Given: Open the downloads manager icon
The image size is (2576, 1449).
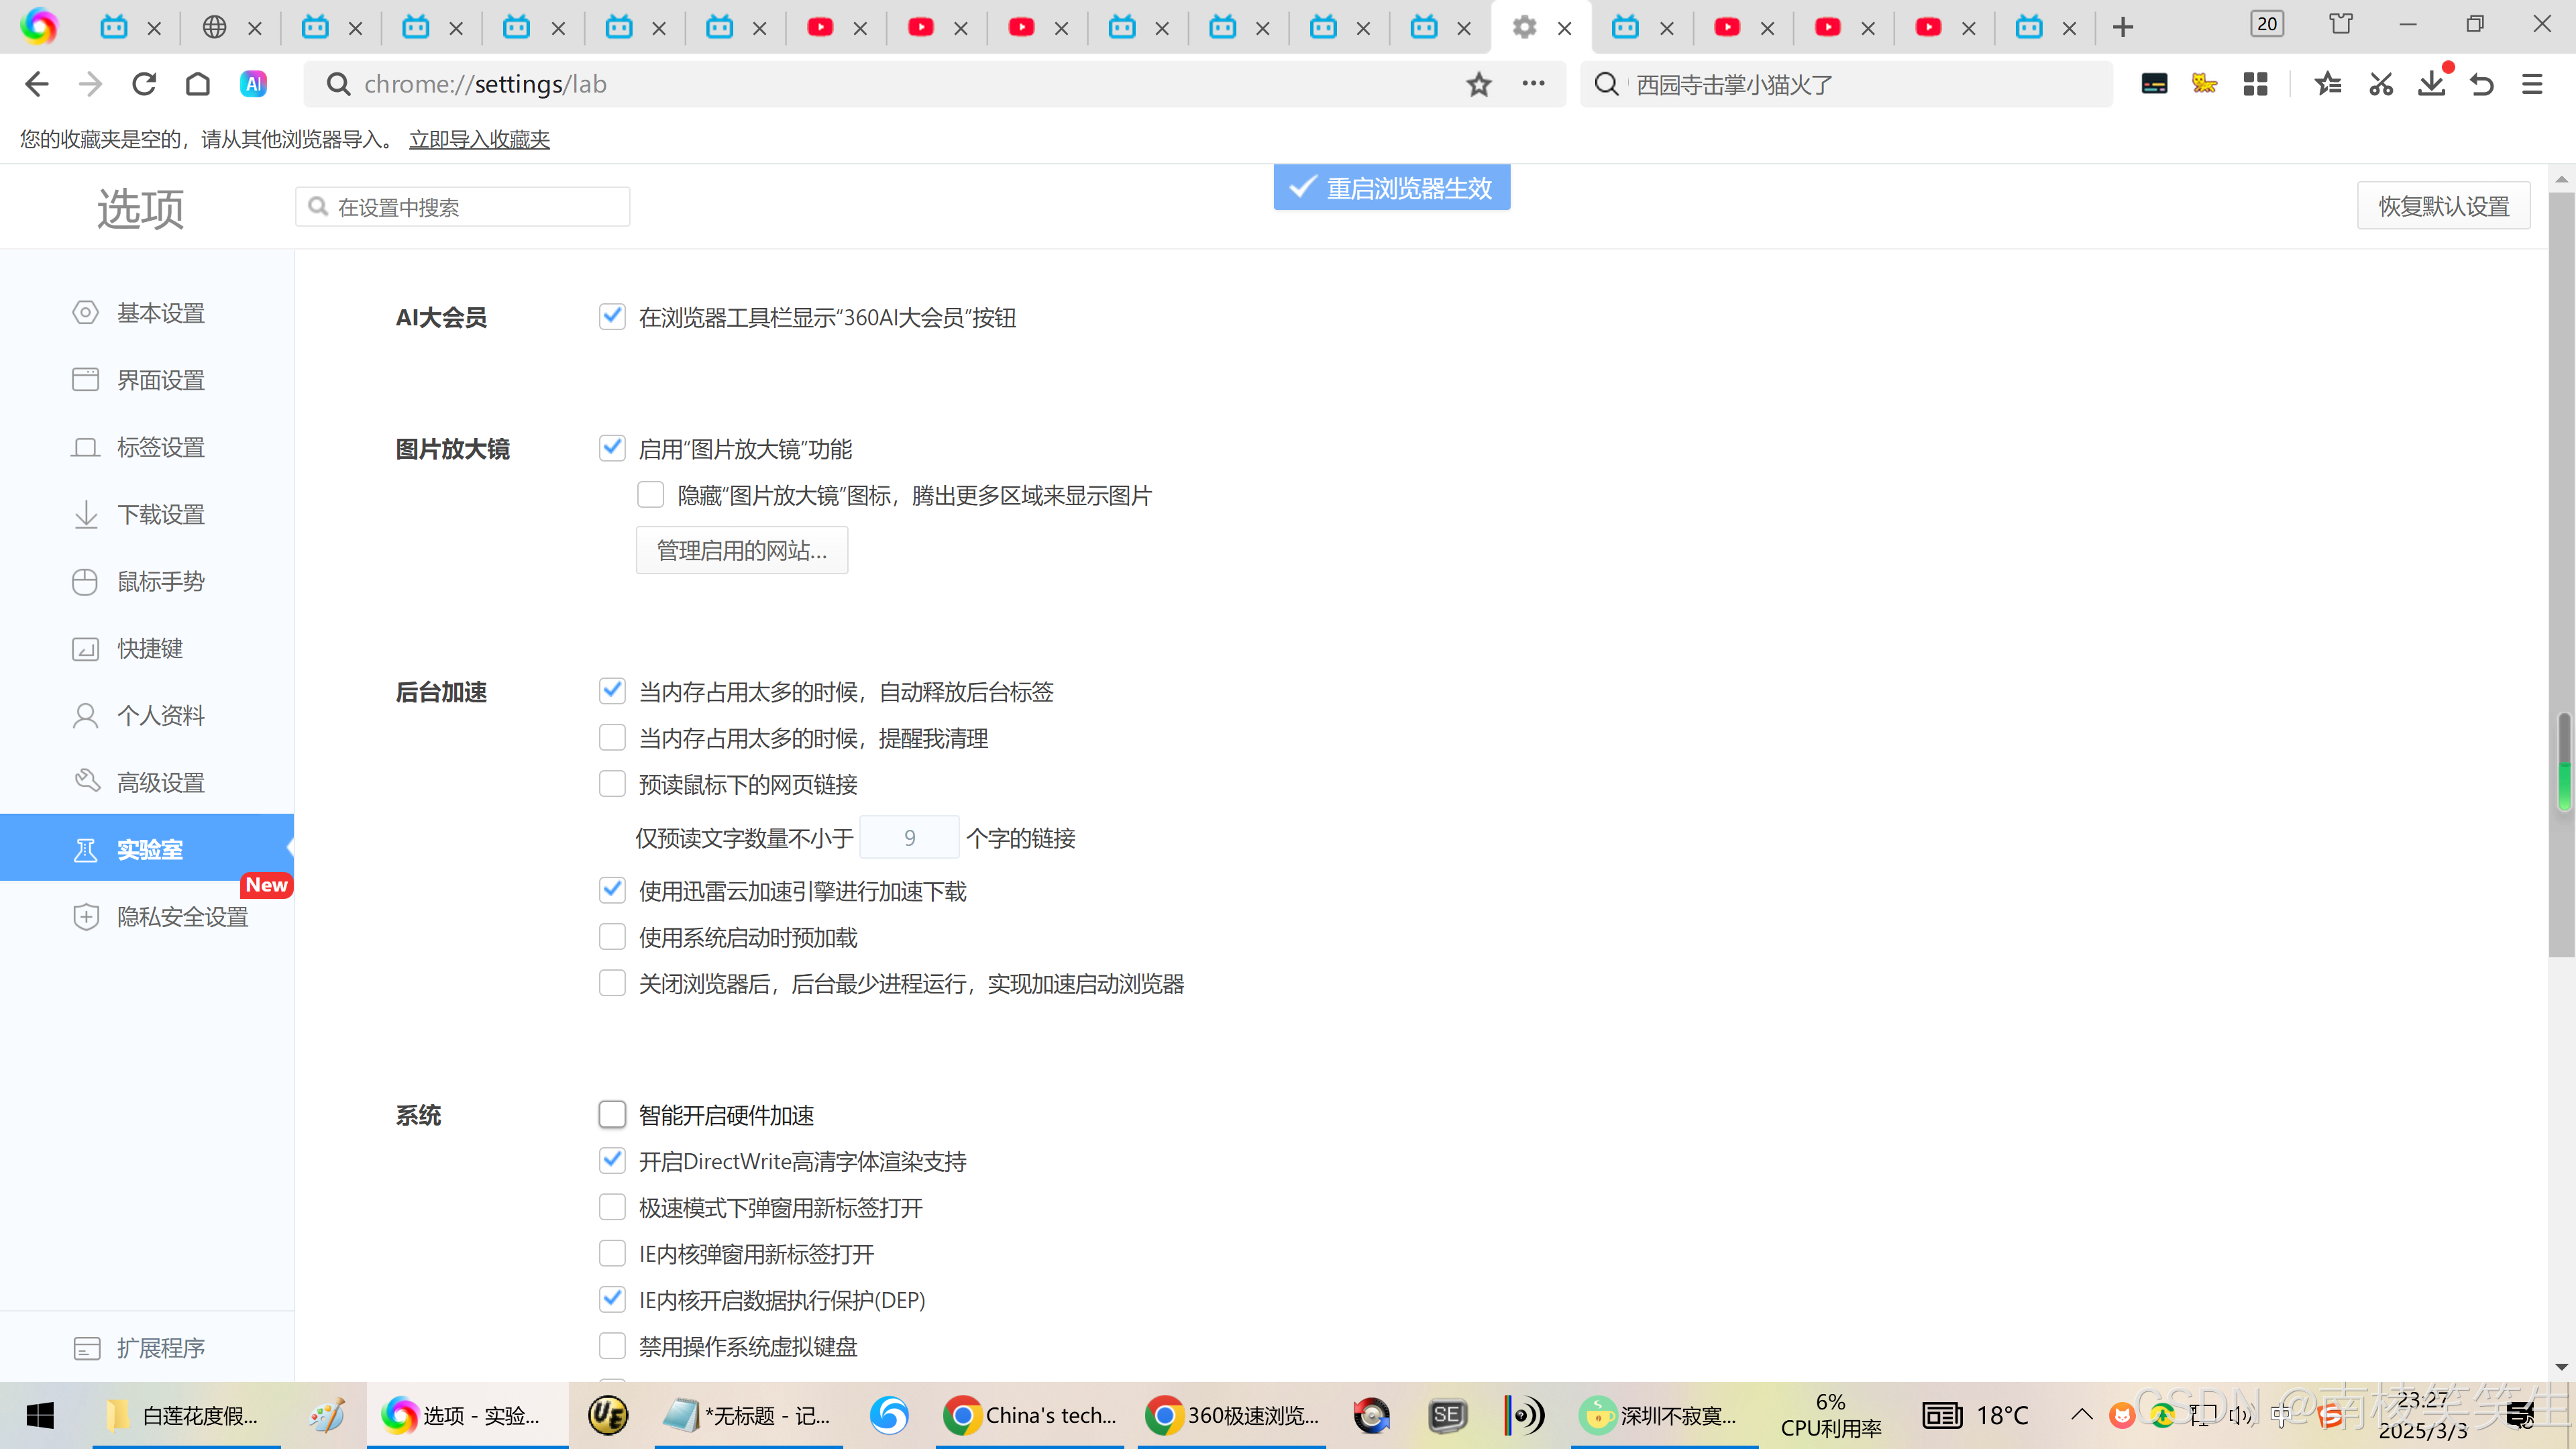Looking at the screenshot, I should click(x=2431, y=84).
